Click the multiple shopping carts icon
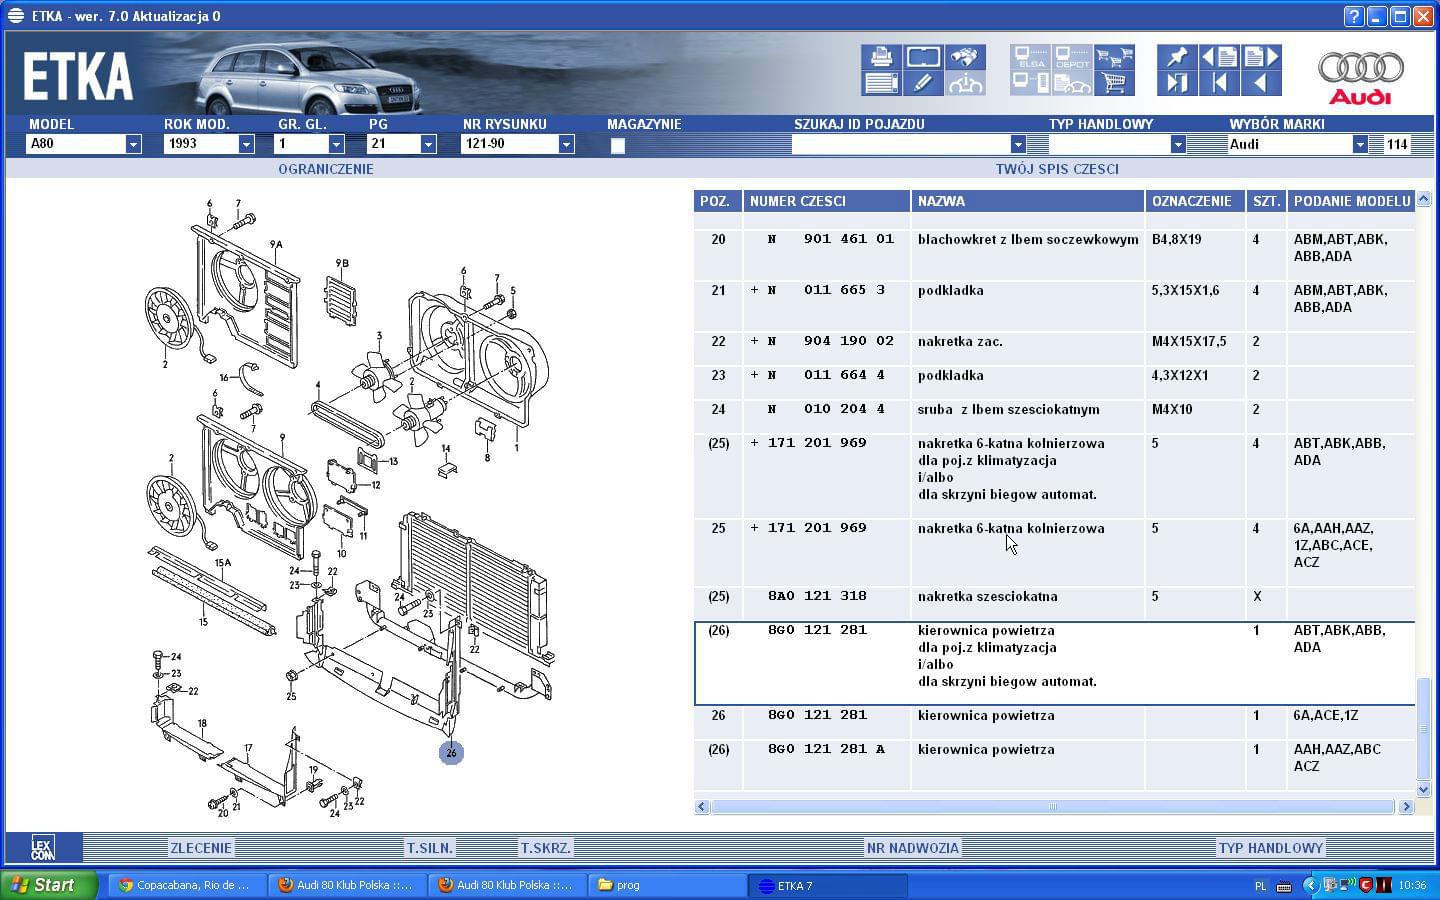Viewport: 1440px width, 900px height. pos(1114,57)
